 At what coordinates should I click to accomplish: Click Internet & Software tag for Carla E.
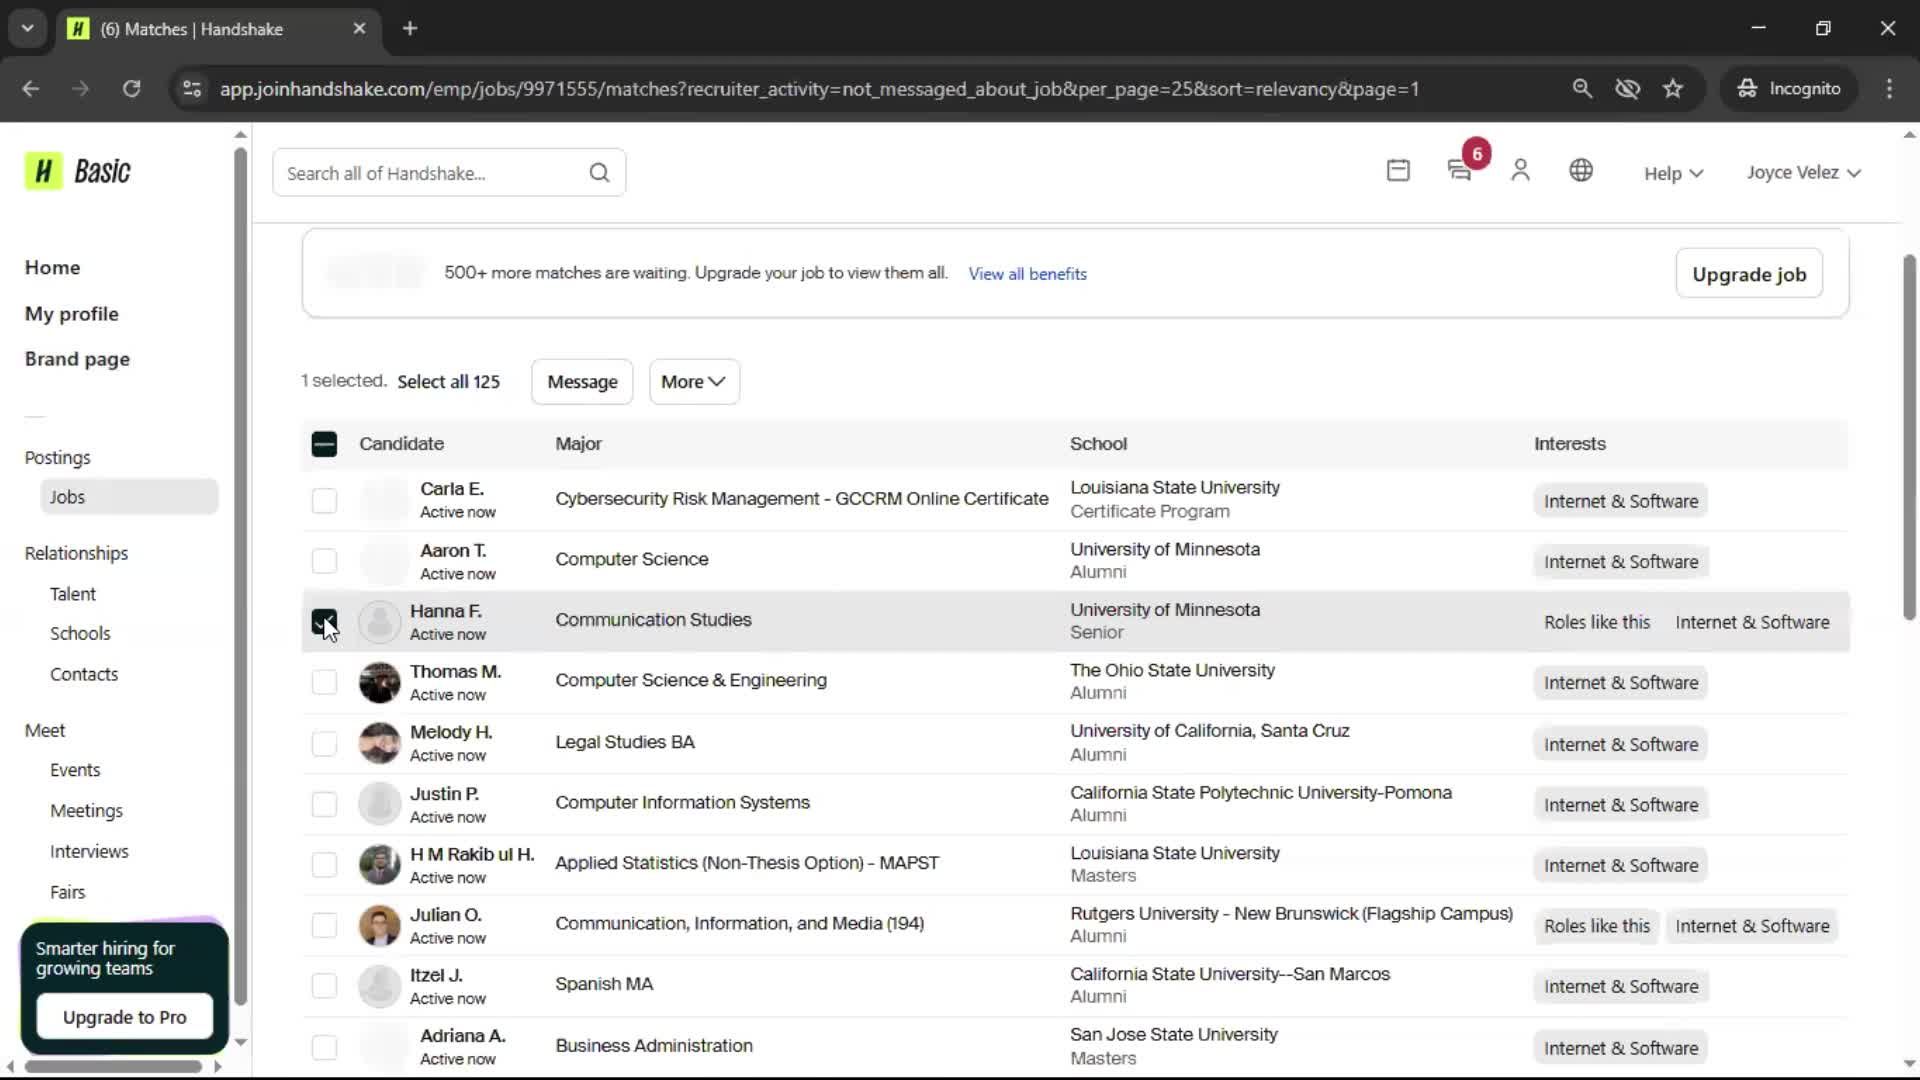(1620, 501)
